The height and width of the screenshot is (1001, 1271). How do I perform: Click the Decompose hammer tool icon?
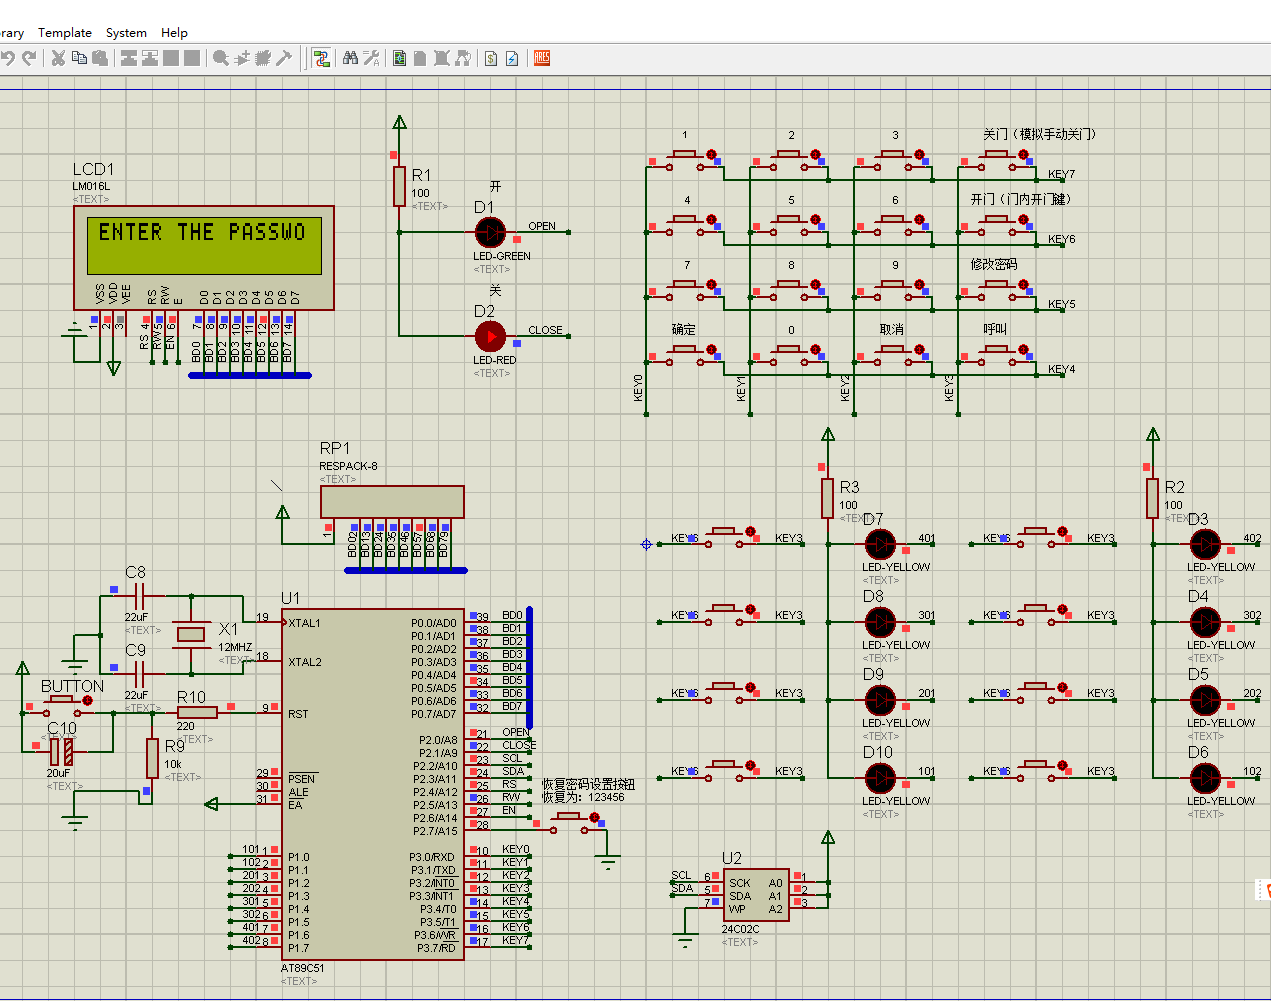[284, 58]
